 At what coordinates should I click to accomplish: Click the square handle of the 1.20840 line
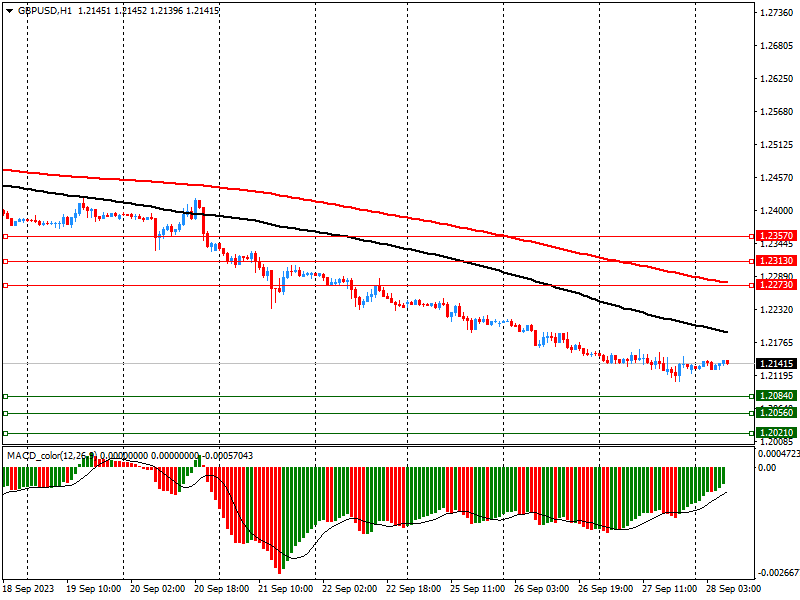tap(6, 396)
